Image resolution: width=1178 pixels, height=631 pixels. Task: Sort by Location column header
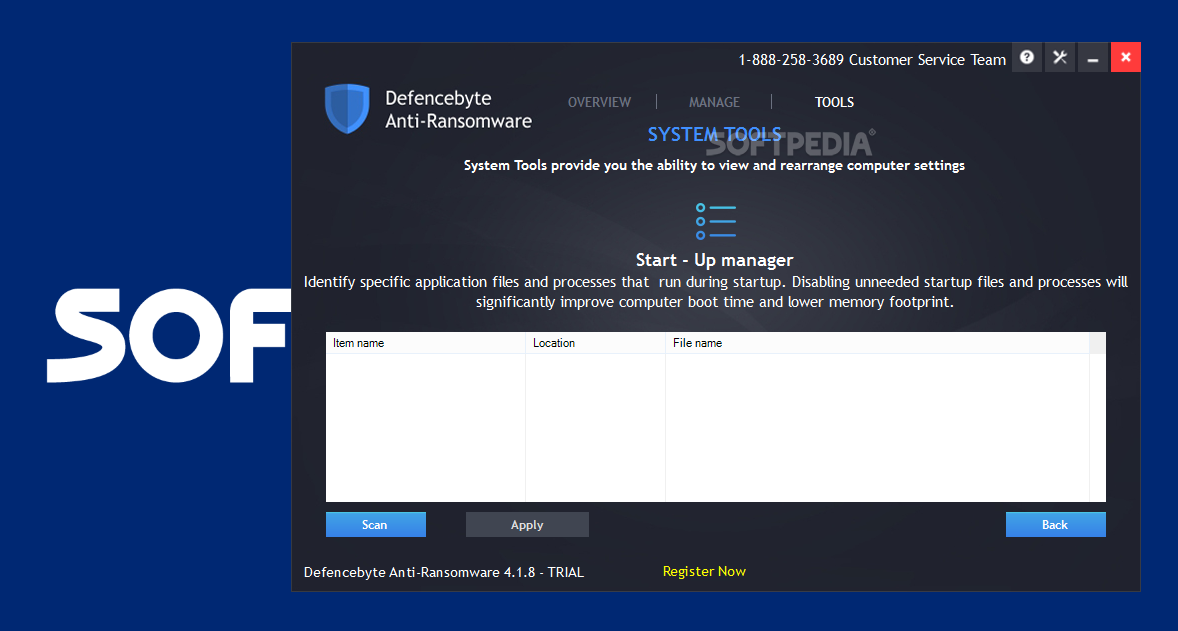click(x=595, y=343)
